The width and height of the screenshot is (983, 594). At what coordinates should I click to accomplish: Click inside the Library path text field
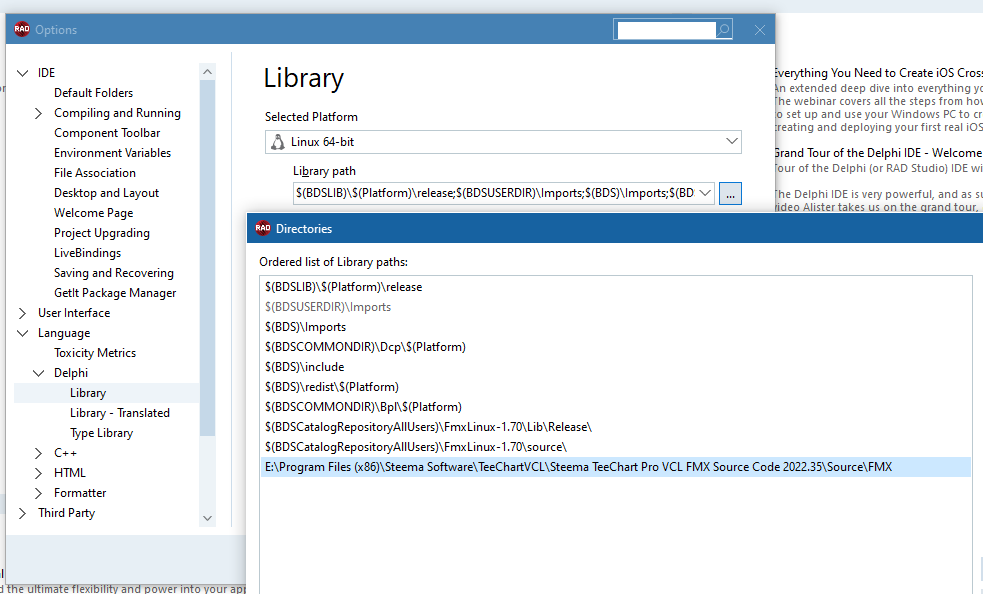[x=495, y=193]
